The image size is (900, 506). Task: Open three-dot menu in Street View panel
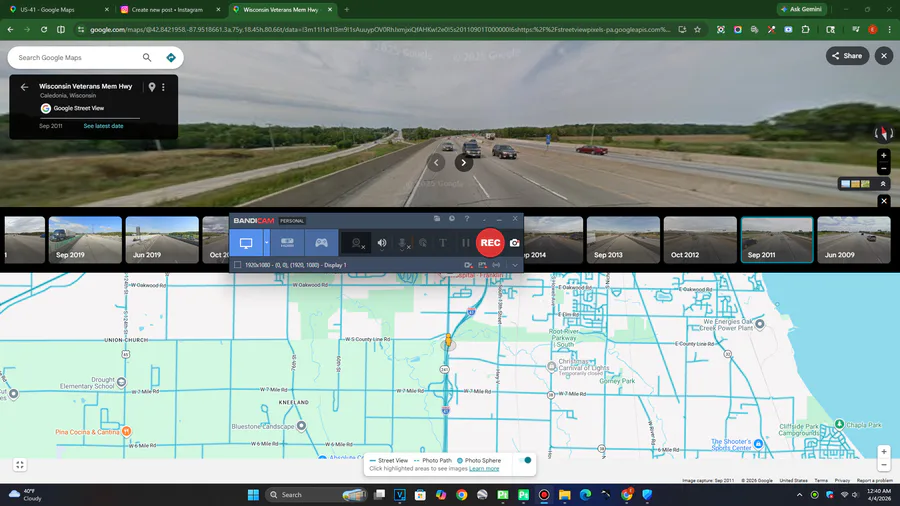coord(164,87)
